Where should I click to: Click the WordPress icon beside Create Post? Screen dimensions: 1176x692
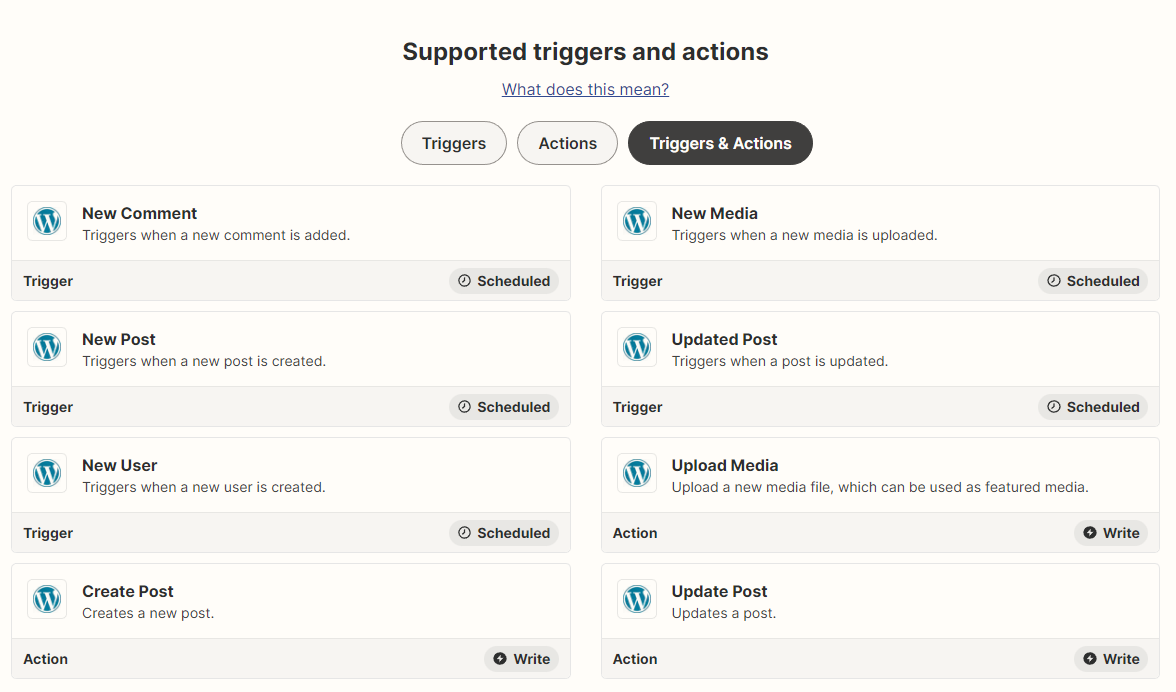coord(47,599)
